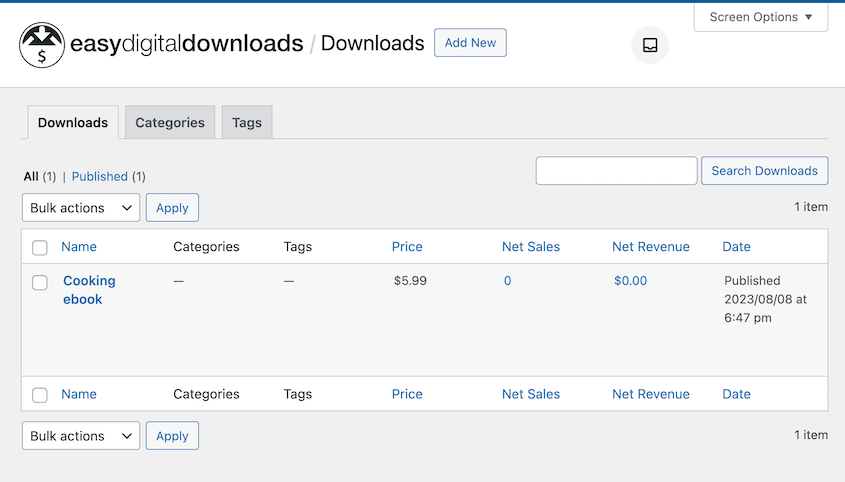This screenshot has height=482, width=845.
Task: Sort by Net Revenue in table footer
Action: pyautogui.click(x=650, y=394)
